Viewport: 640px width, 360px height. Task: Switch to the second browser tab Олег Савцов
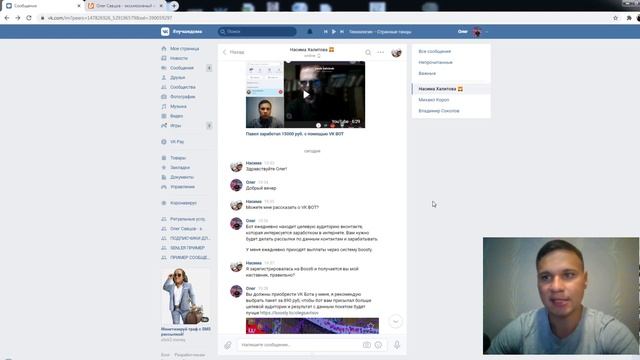coord(124,6)
